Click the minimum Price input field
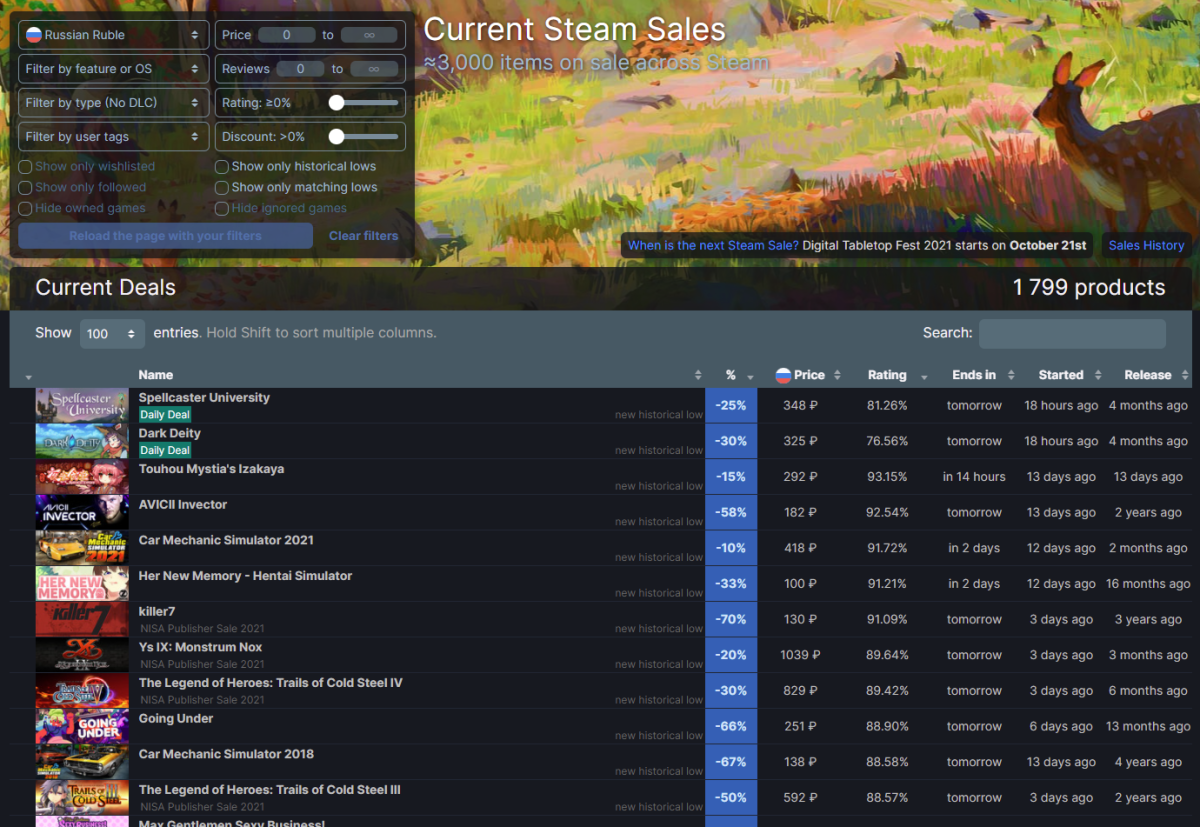Viewport: 1200px width, 827px height. click(x=286, y=35)
